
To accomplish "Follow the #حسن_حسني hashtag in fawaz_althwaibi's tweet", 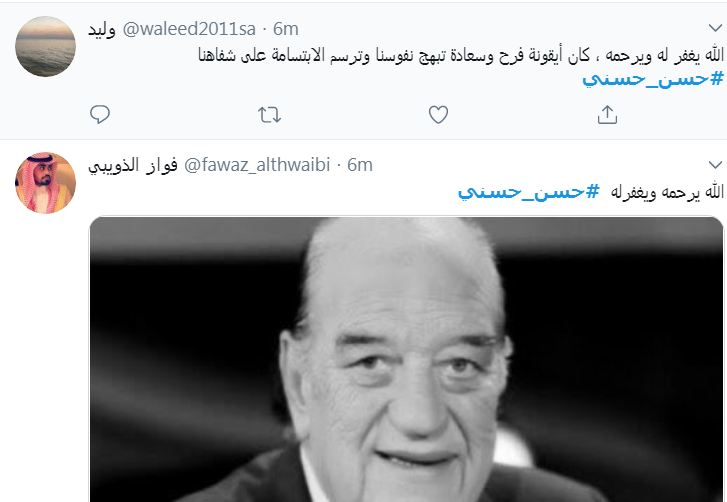I will click(529, 191).
